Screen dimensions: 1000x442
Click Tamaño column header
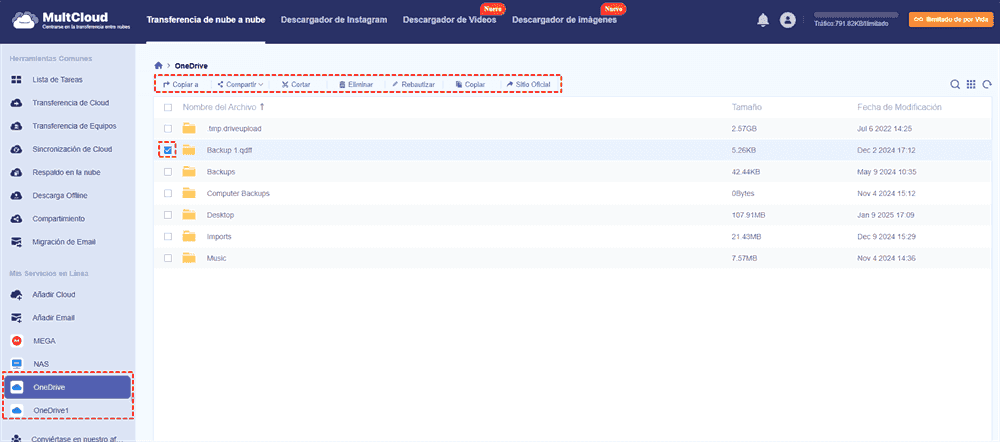pos(747,107)
